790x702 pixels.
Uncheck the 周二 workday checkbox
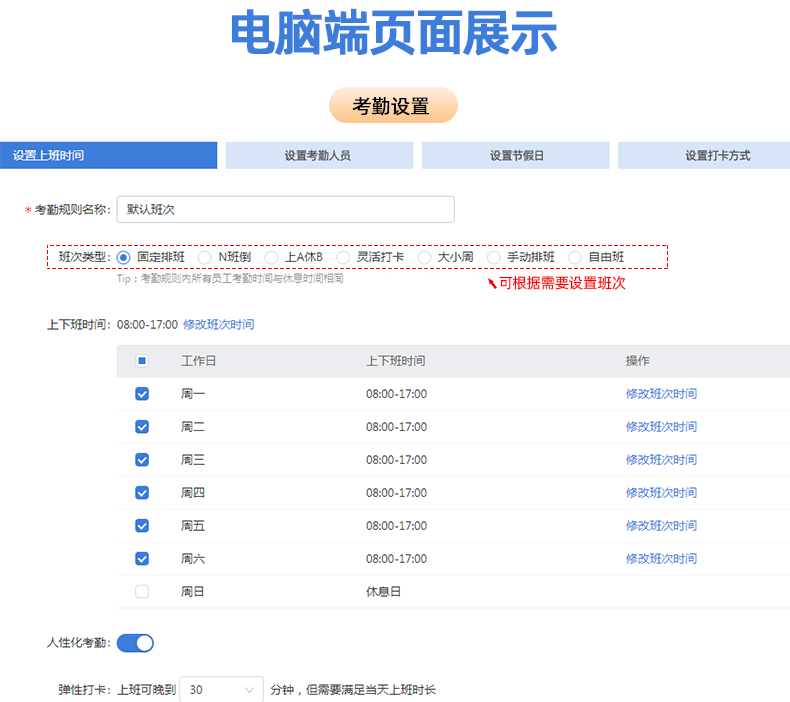[x=142, y=427]
